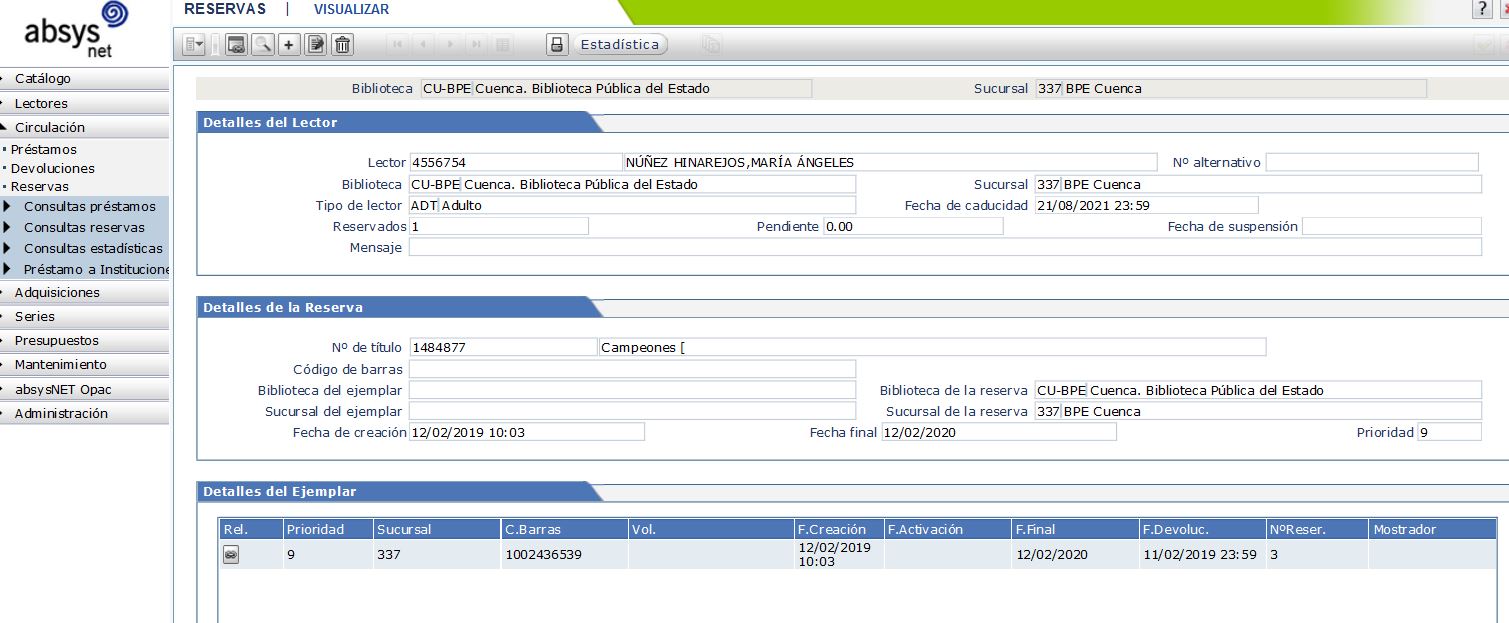The image size is (1509, 623).
Task: Click the title field showing Campeones
Action: coord(932,347)
